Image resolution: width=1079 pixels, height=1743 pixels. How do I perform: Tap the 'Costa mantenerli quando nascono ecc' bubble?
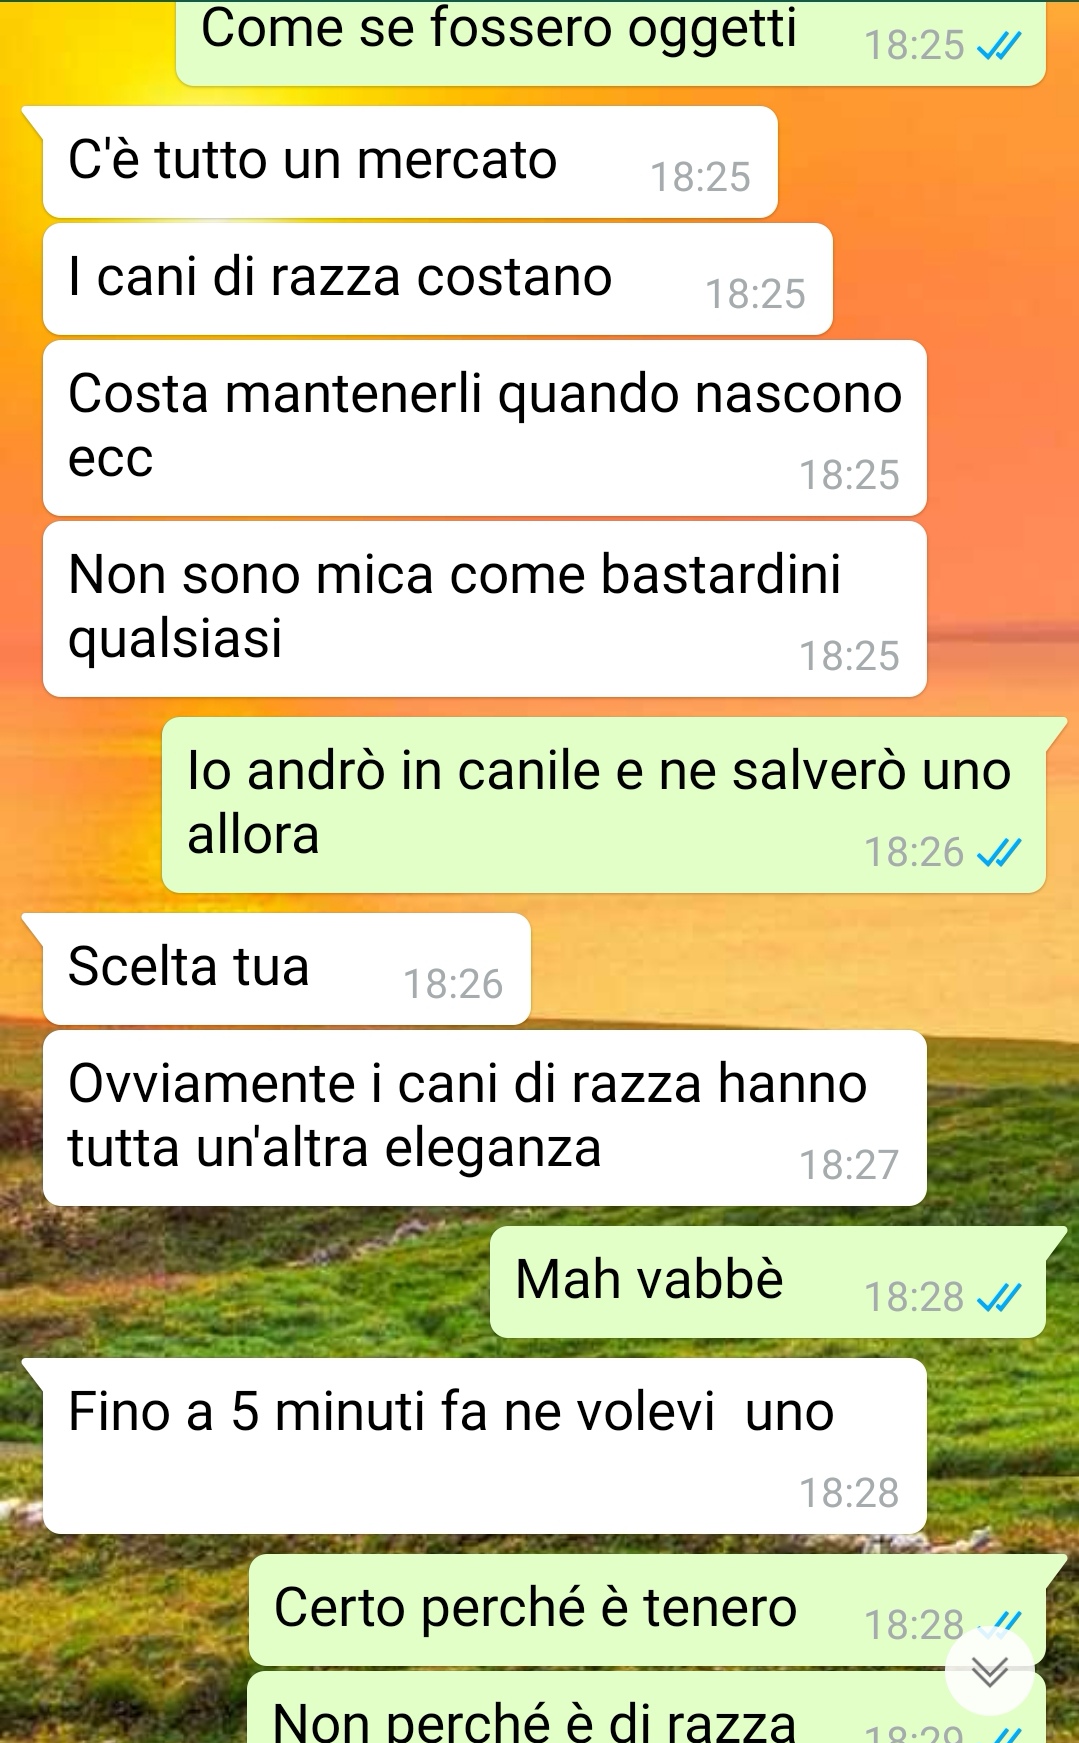click(x=485, y=428)
